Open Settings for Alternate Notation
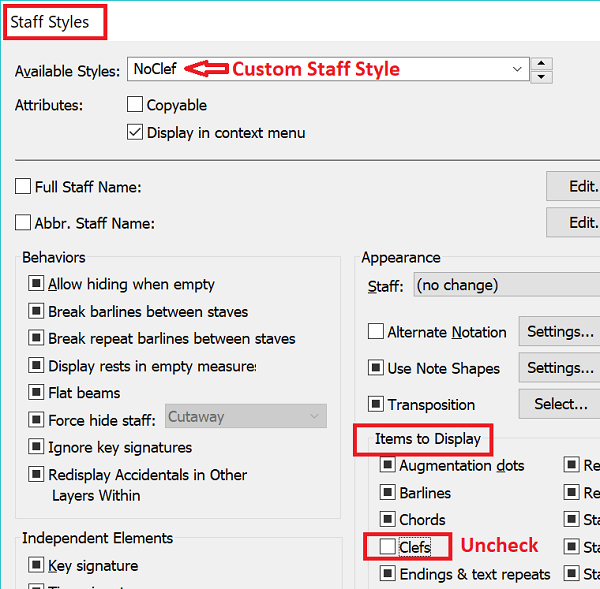 [x=561, y=332]
